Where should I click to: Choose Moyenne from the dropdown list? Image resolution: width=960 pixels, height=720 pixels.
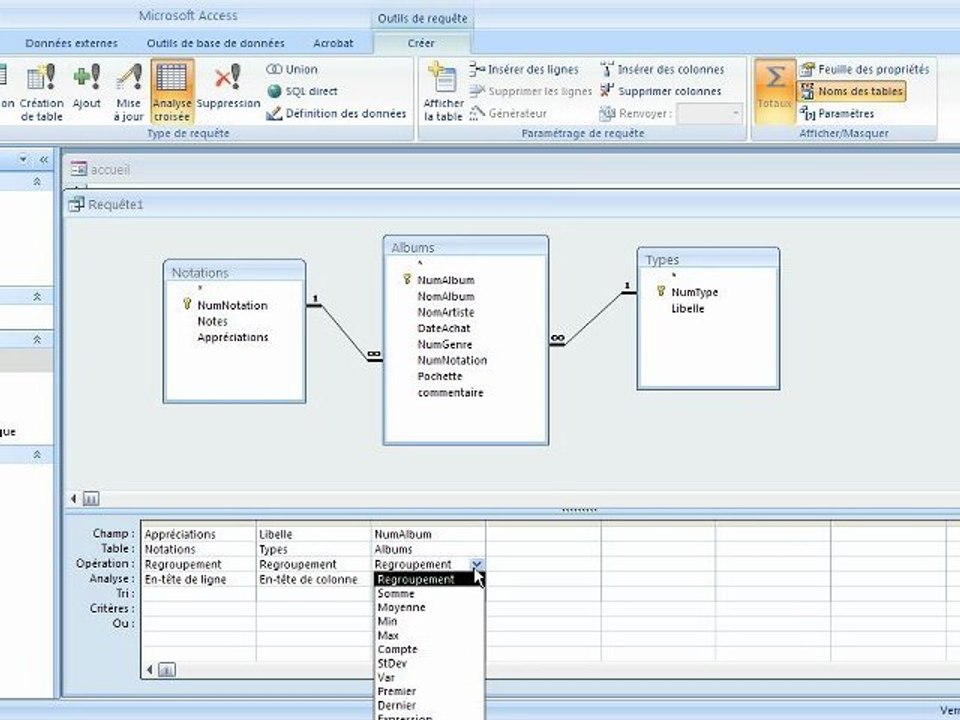(429, 607)
